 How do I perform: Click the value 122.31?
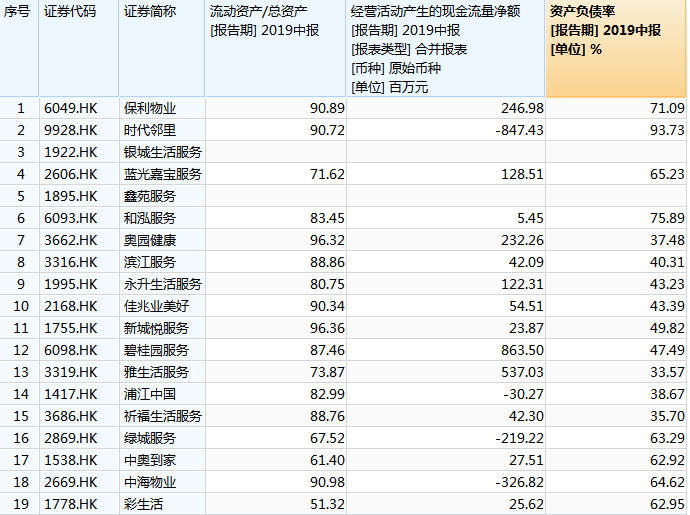[522, 284]
